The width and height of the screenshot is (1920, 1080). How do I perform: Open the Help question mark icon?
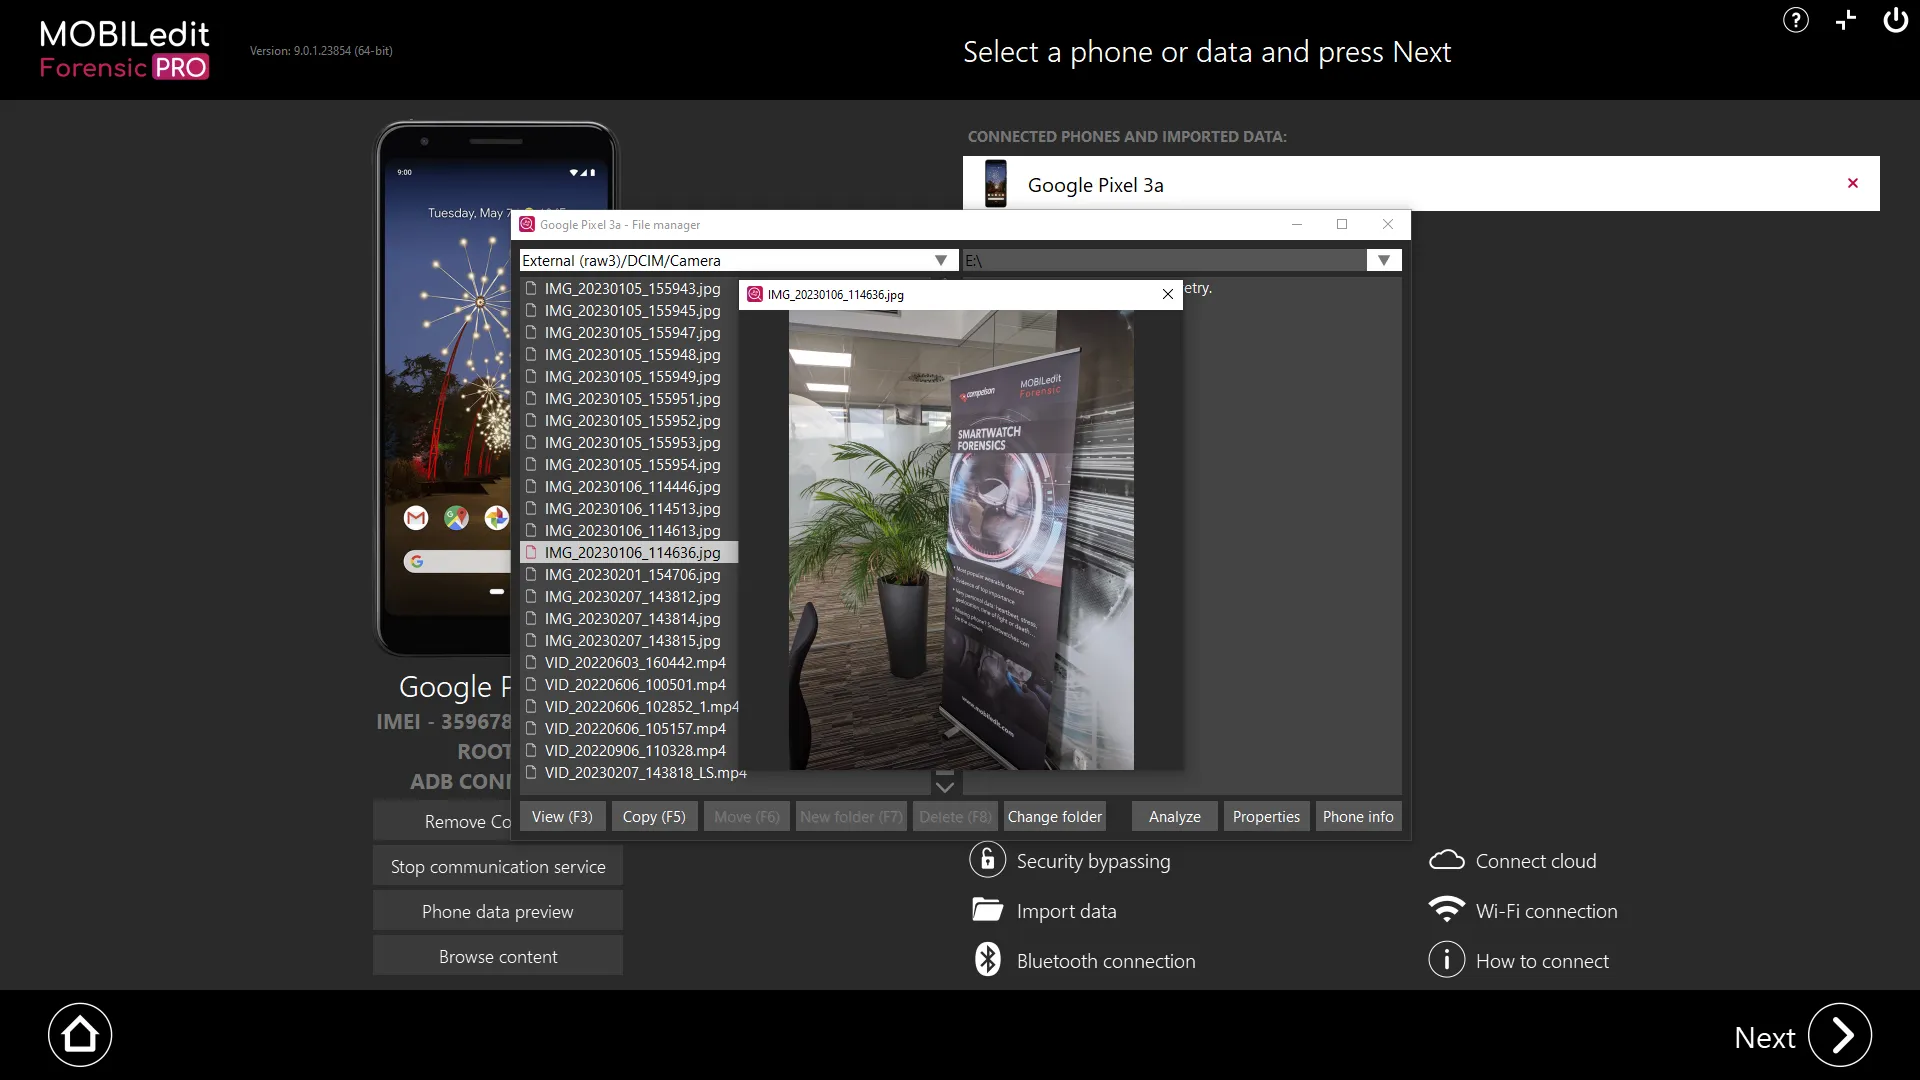click(x=1795, y=20)
